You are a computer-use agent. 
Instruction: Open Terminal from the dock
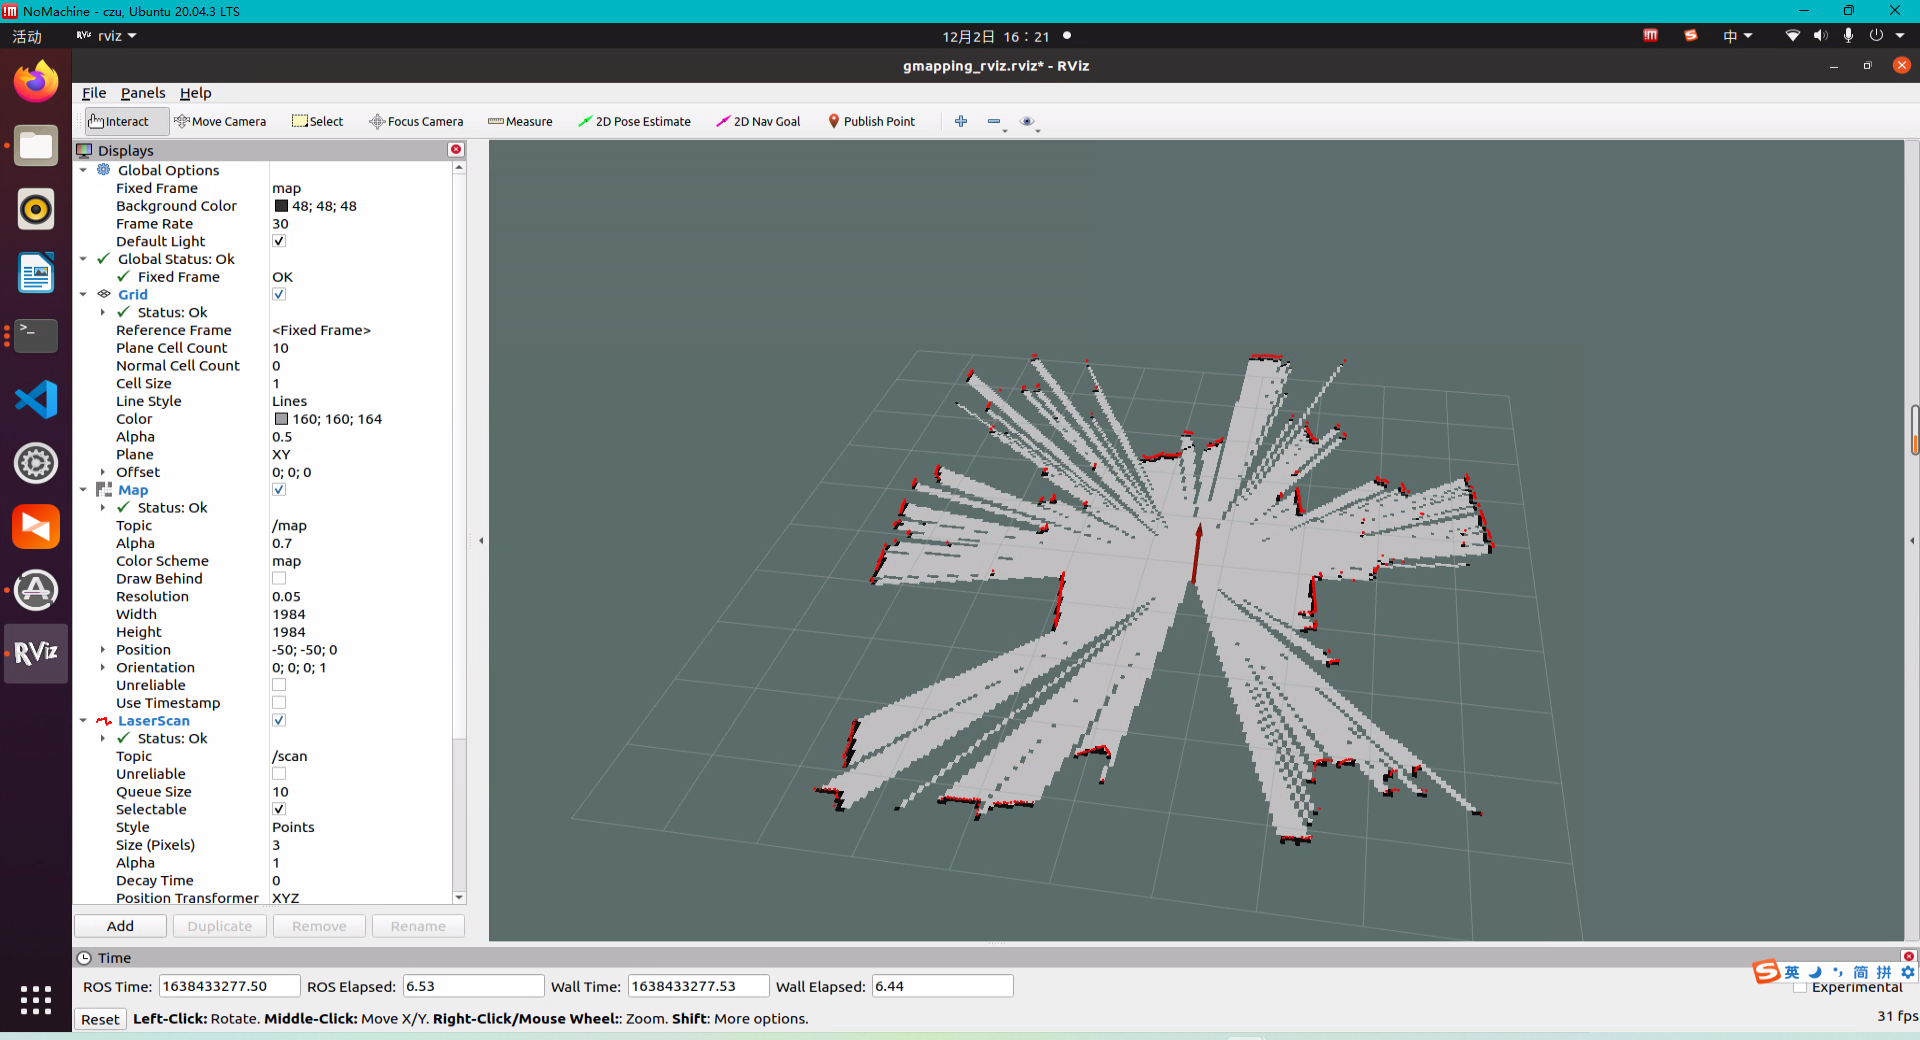click(x=36, y=336)
